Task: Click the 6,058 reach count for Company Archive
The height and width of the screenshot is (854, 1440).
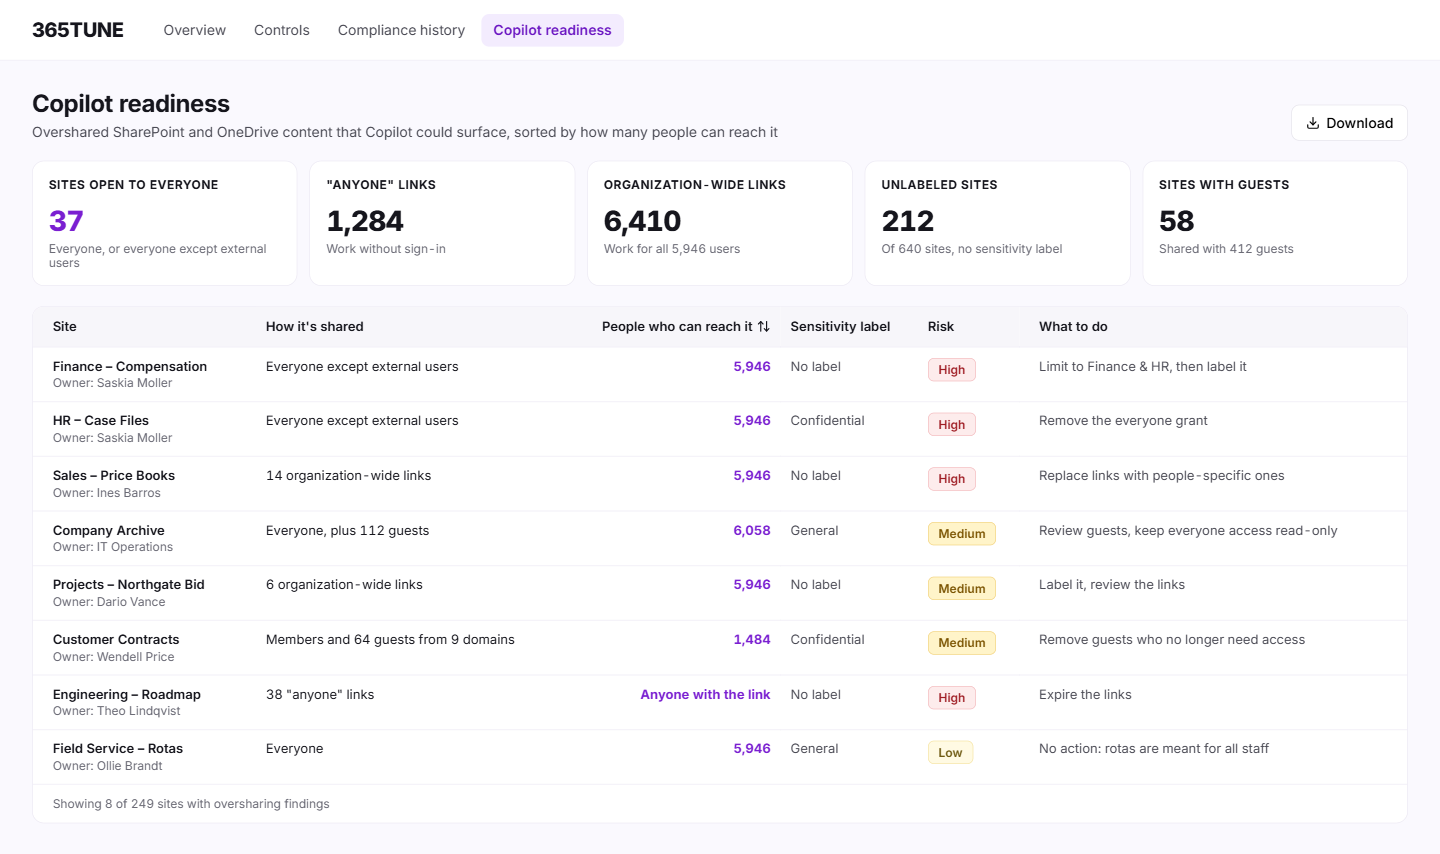Action: coord(752,531)
